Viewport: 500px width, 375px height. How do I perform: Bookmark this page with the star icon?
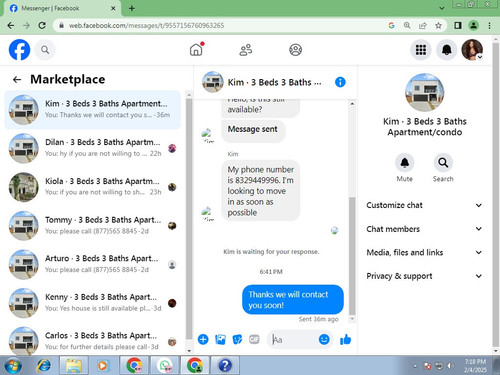pos(438,25)
